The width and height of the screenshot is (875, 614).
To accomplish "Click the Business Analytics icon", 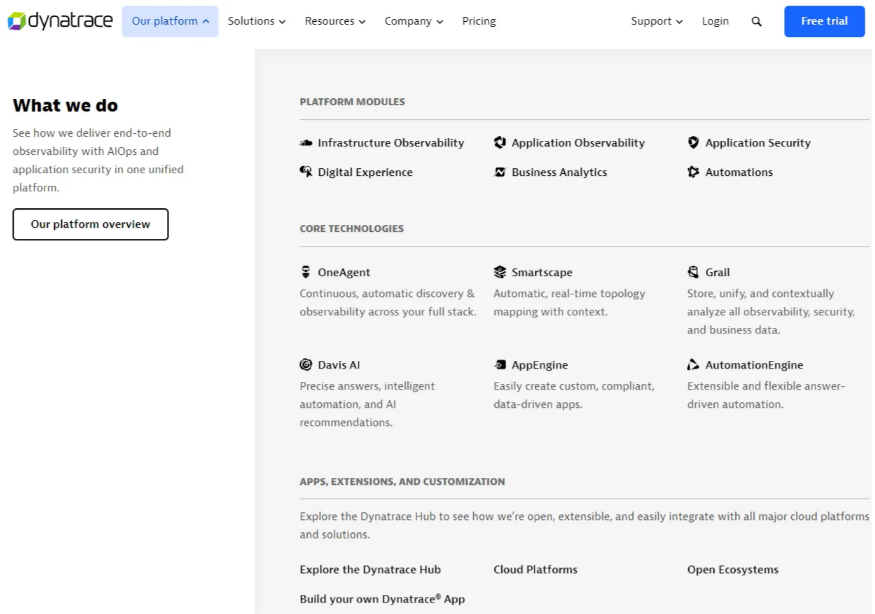I will pyautogui.click(x=499, y=172).
